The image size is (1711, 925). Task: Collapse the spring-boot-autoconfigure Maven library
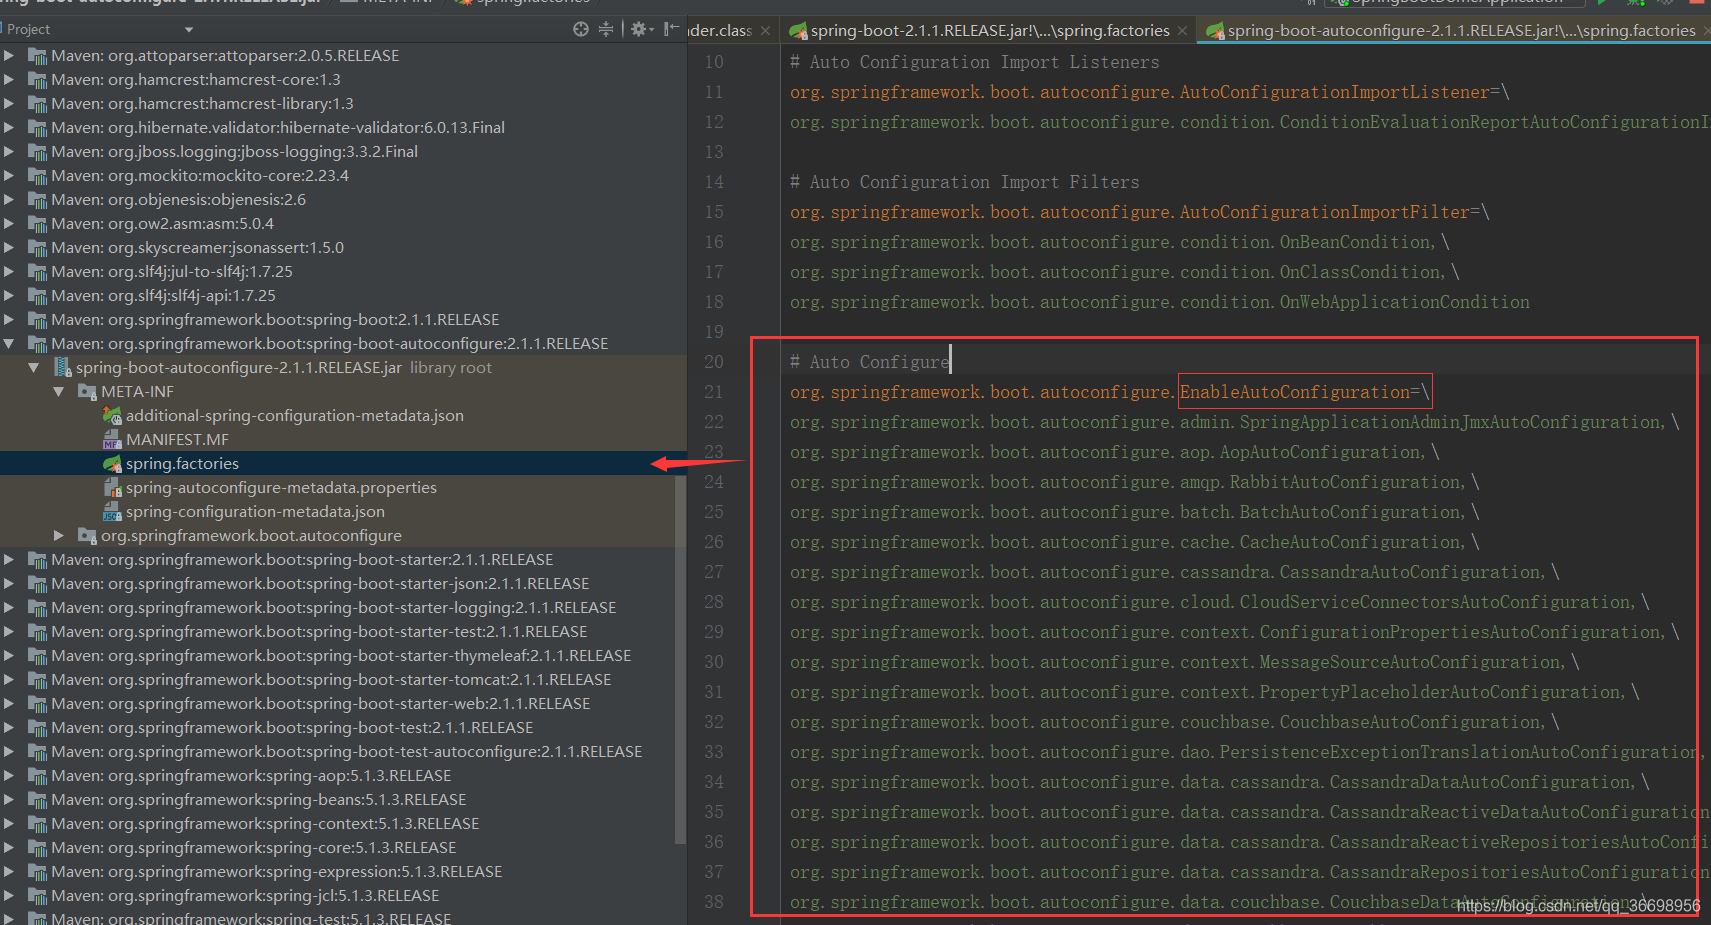pos(9,343)
